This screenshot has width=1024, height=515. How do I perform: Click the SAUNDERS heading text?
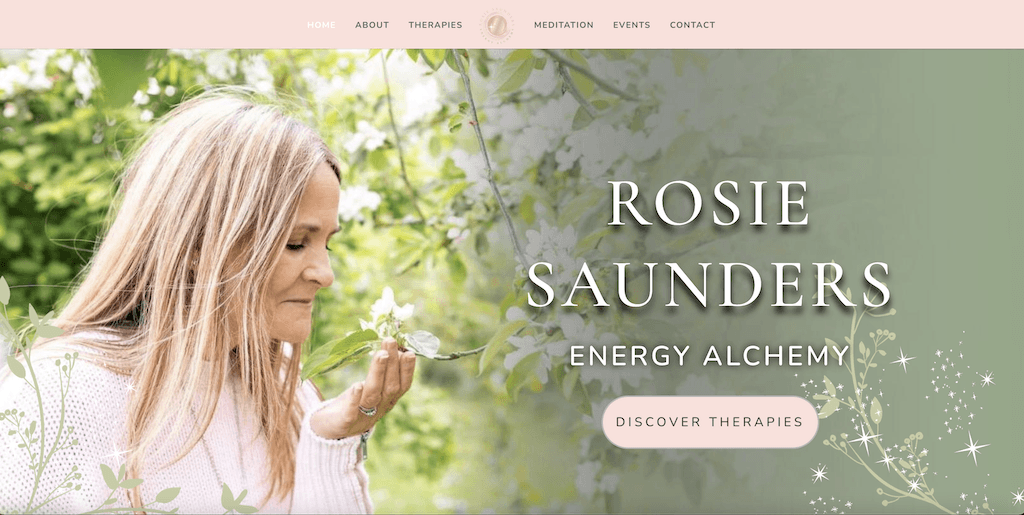click(x=709, y=285)
